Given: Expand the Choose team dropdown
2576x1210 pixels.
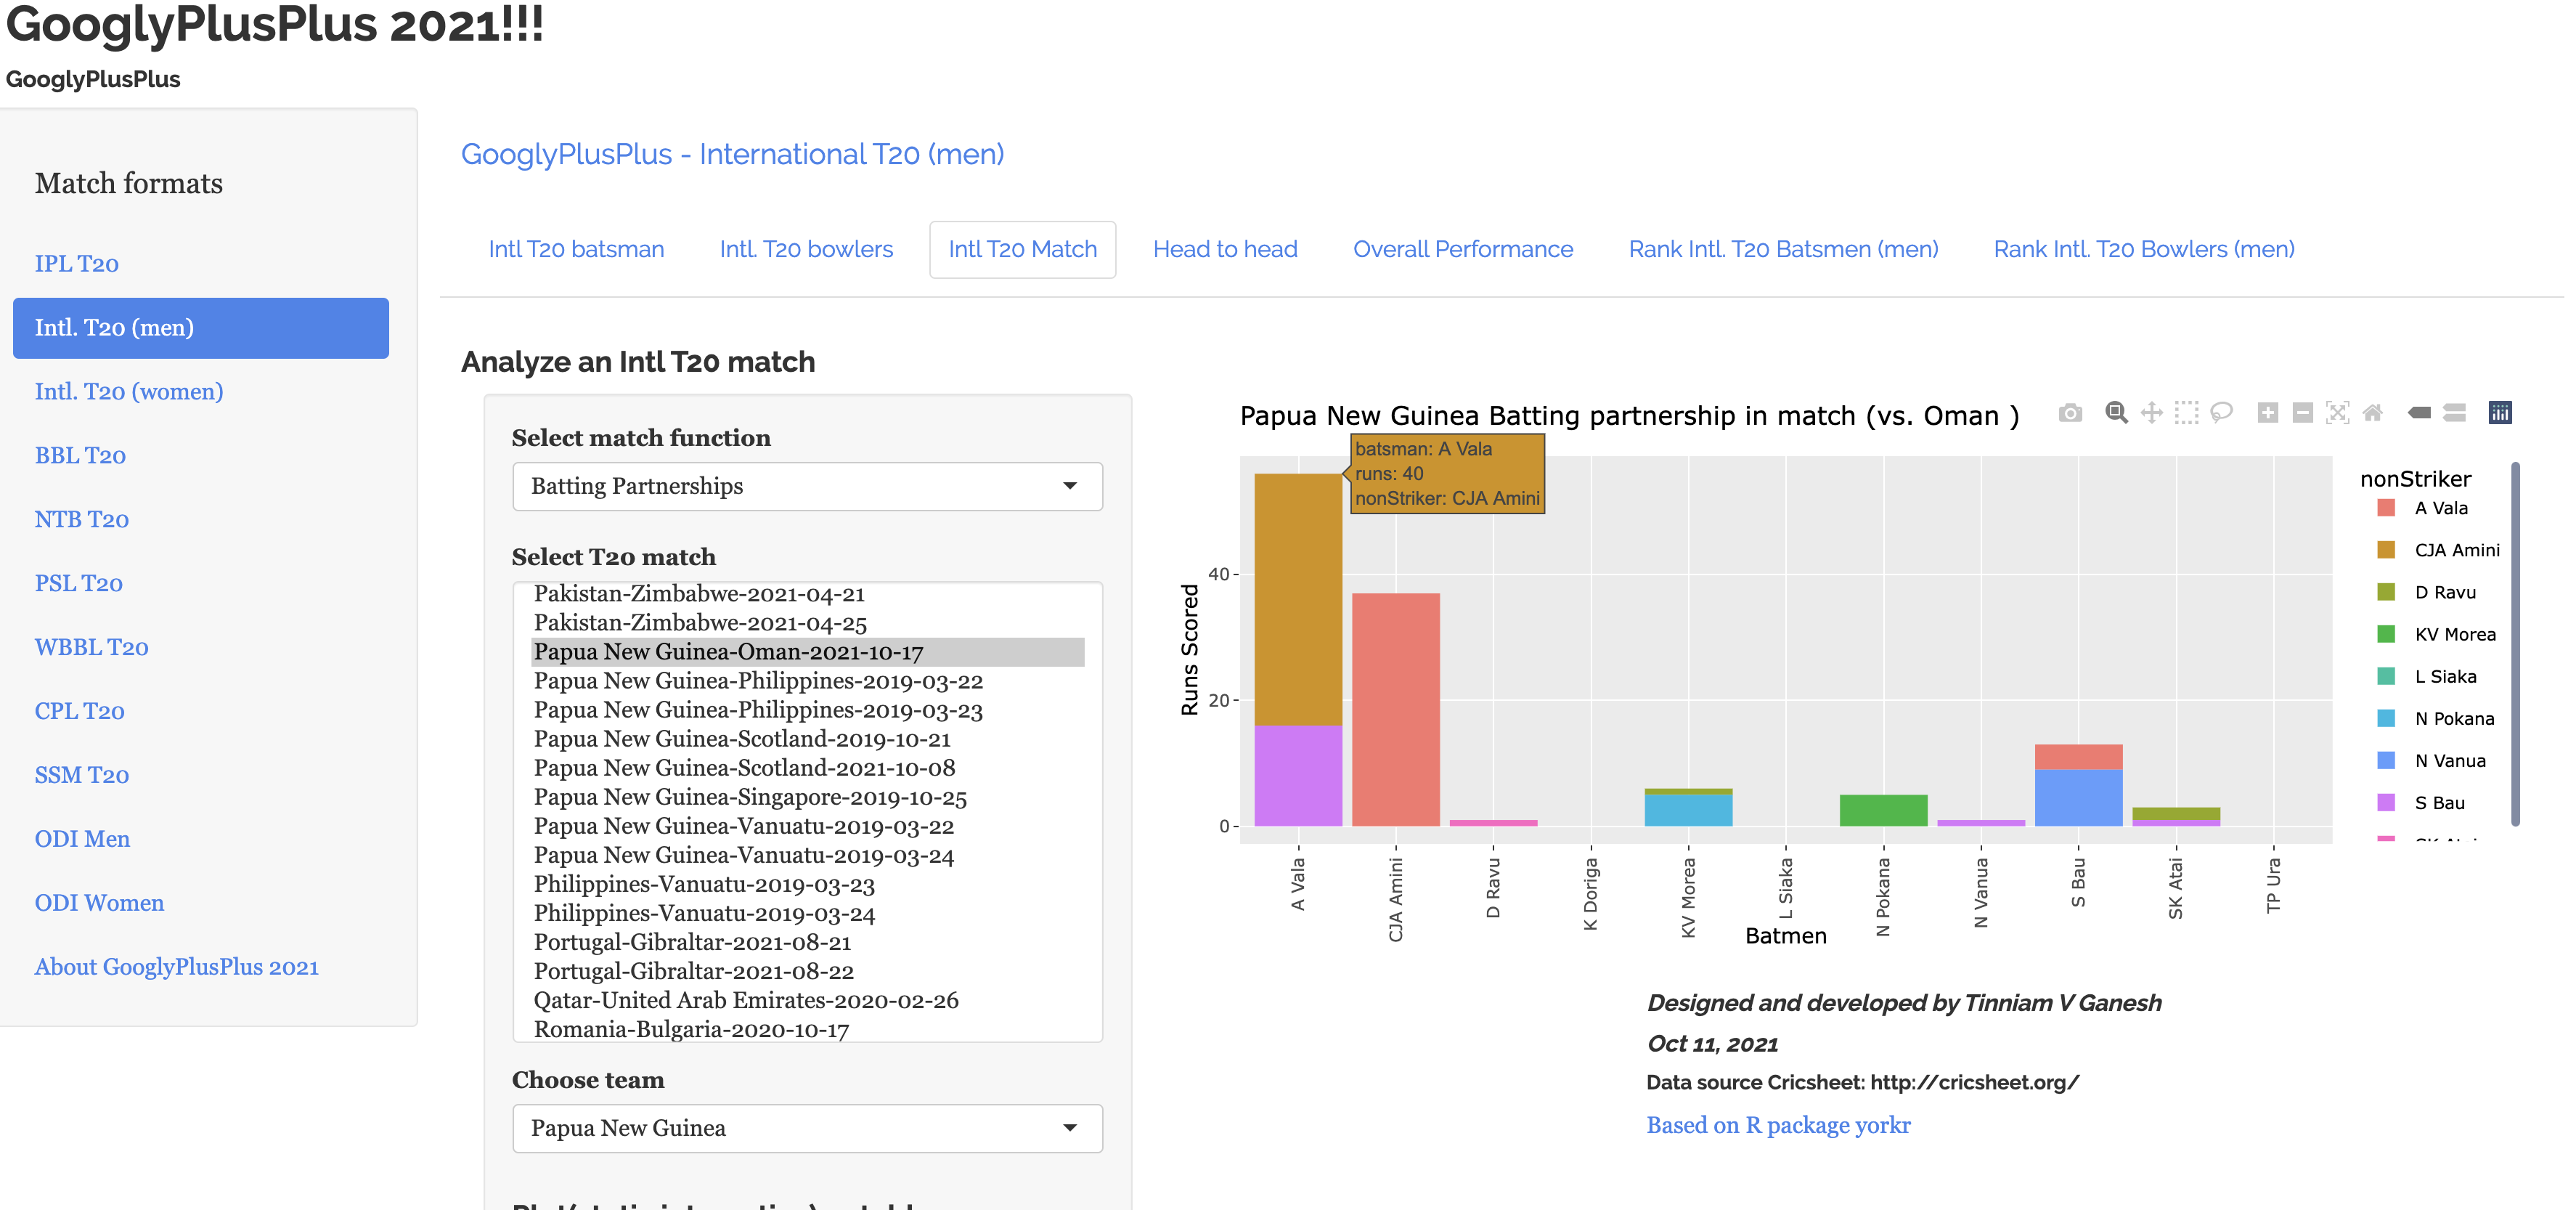Looking at the screenshot, I should coord(807,1128).
